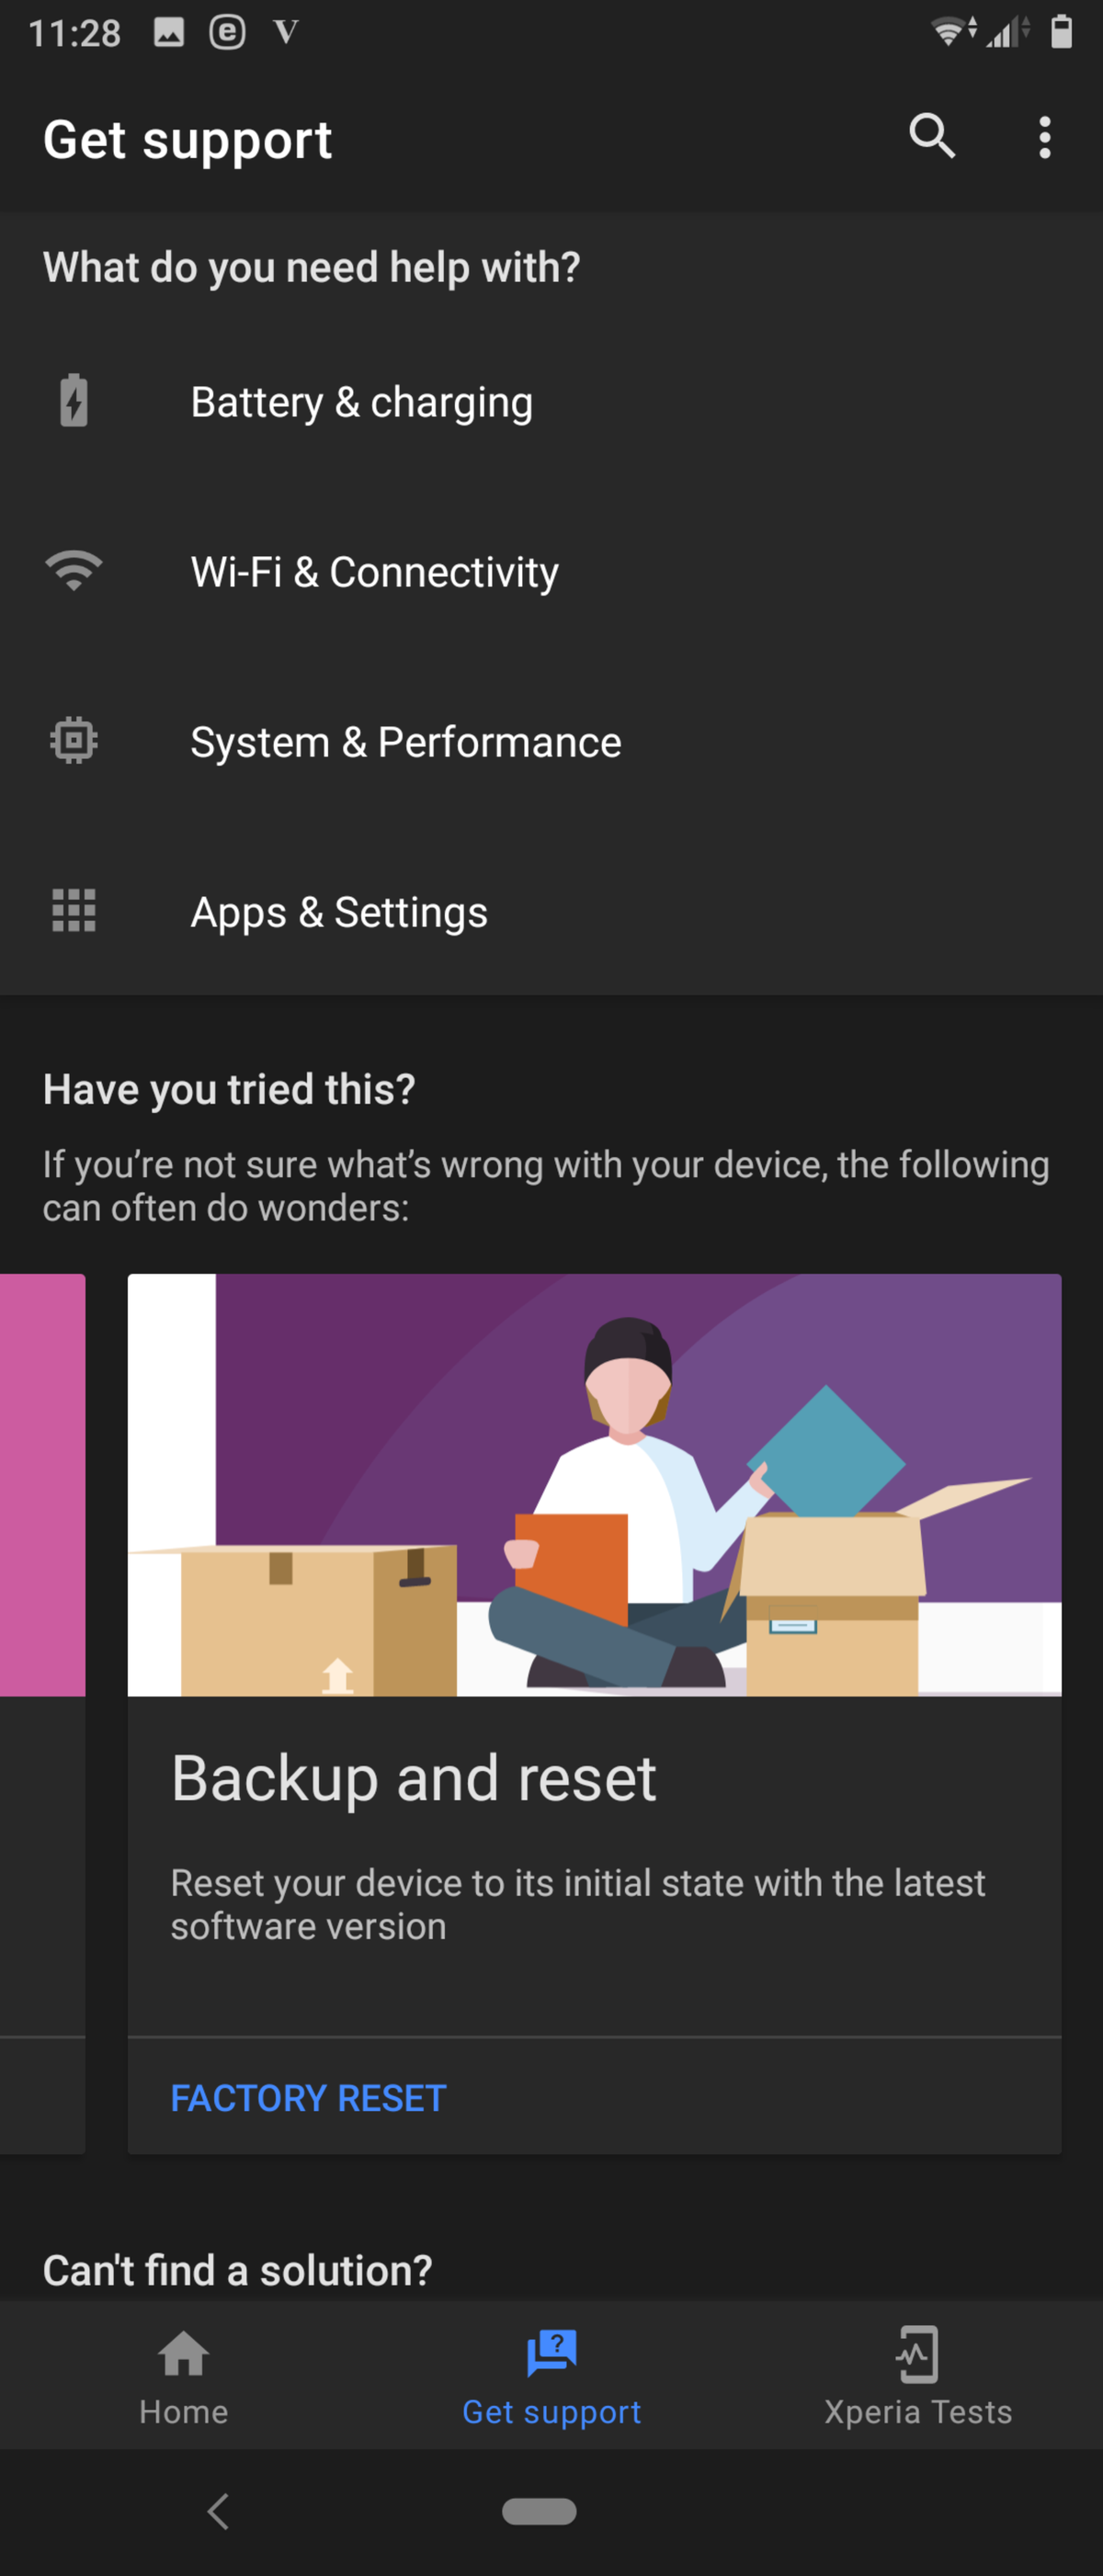Tap the battery icon beside Battery & charging

pyautogui.click(x=73, y=399)
